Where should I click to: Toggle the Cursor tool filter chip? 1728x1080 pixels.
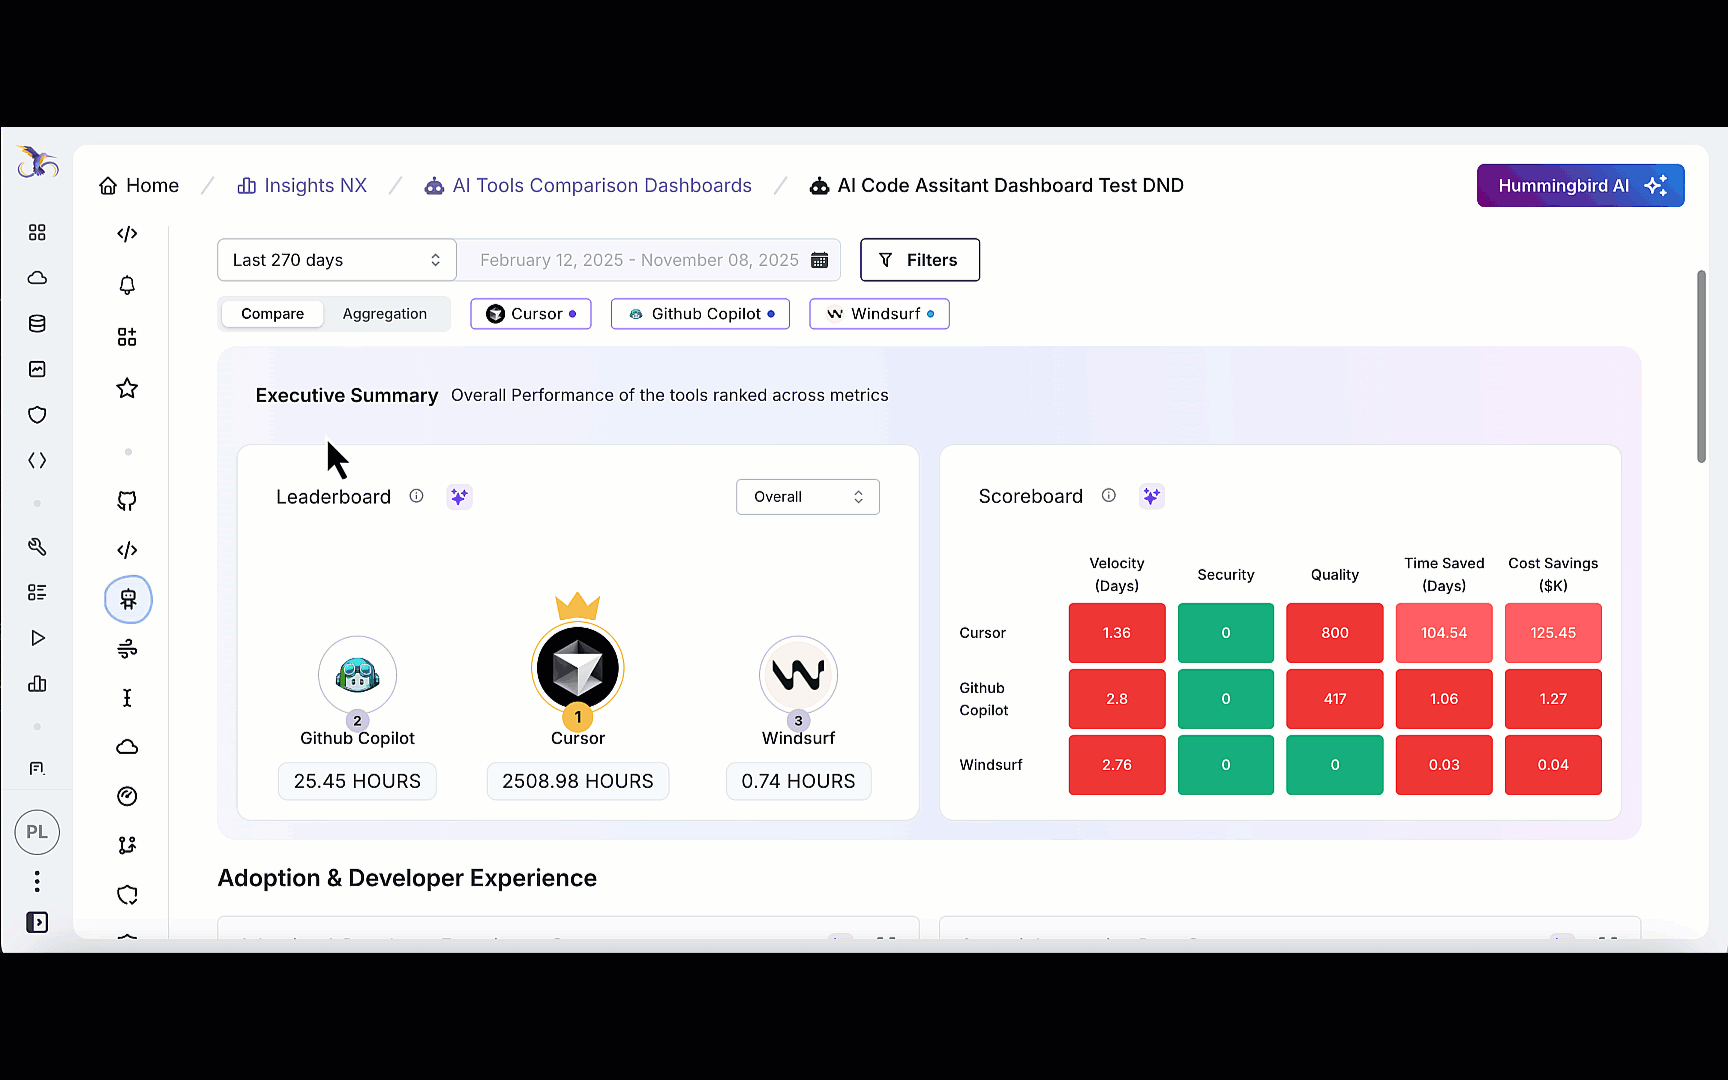pyautogui.click(x=530, y=314)
